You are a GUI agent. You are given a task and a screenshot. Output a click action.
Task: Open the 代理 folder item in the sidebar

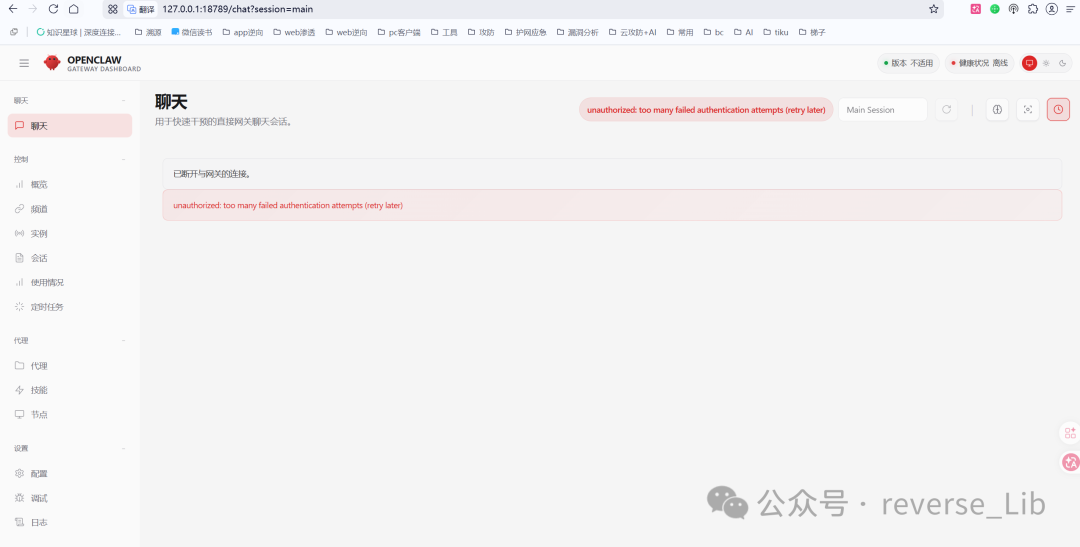[x=70, y=366]
